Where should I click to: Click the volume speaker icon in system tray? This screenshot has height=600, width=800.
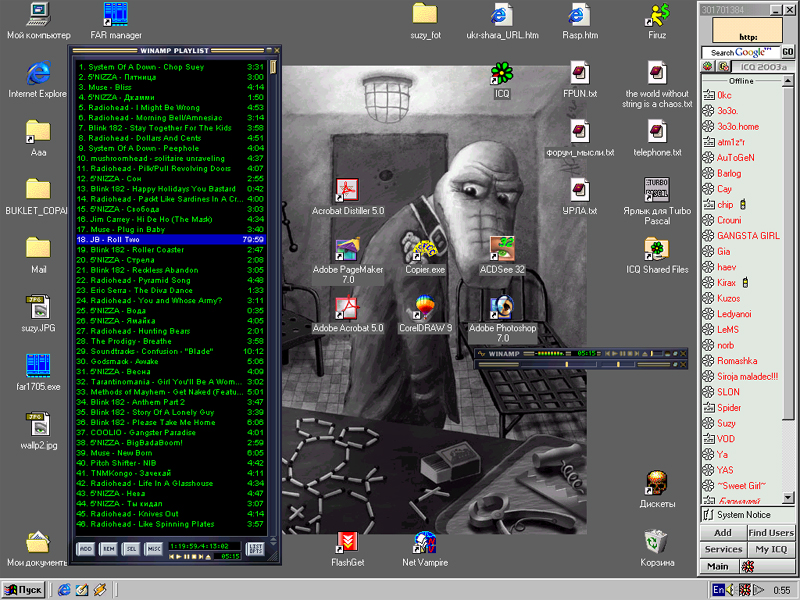tap(731, 590)
